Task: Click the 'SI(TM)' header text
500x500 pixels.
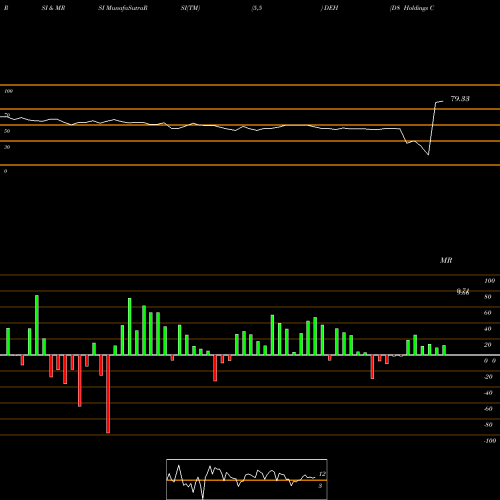Action: pos(190,8)
